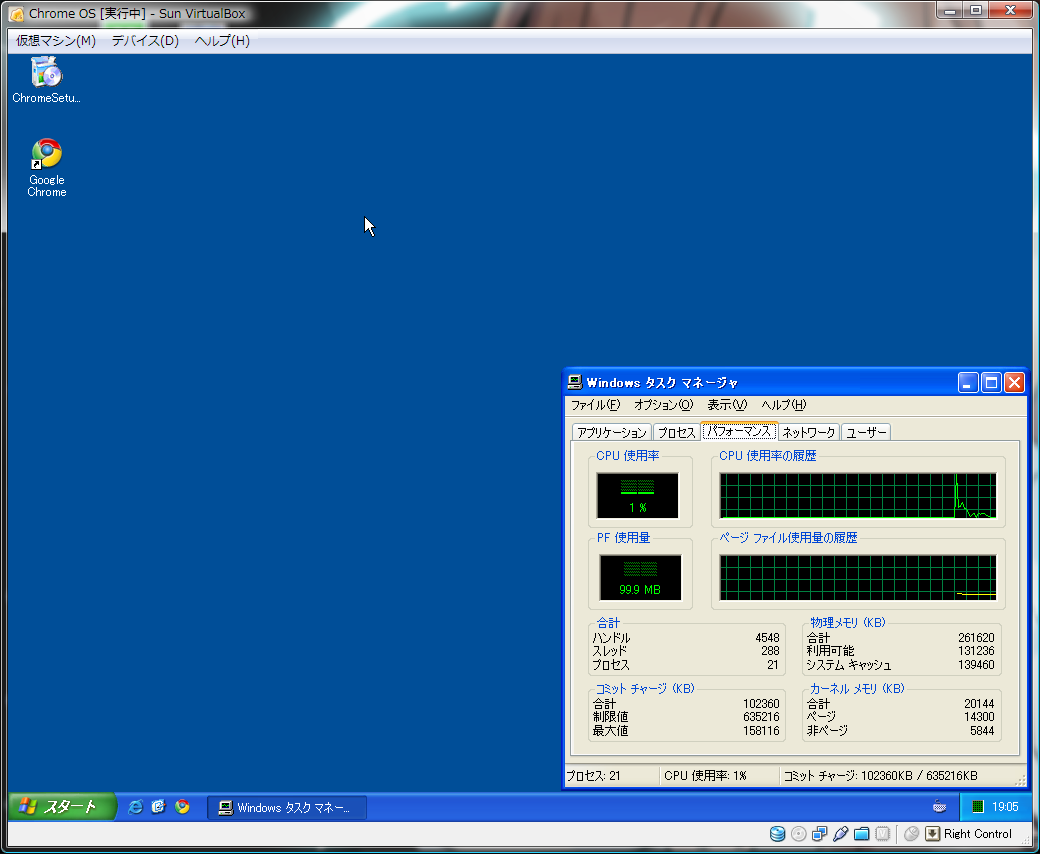Image resolution: width=1040 pixels, height=854 pixels.
Task: Click the 最大値 value 158116
Action: (761, 731)
